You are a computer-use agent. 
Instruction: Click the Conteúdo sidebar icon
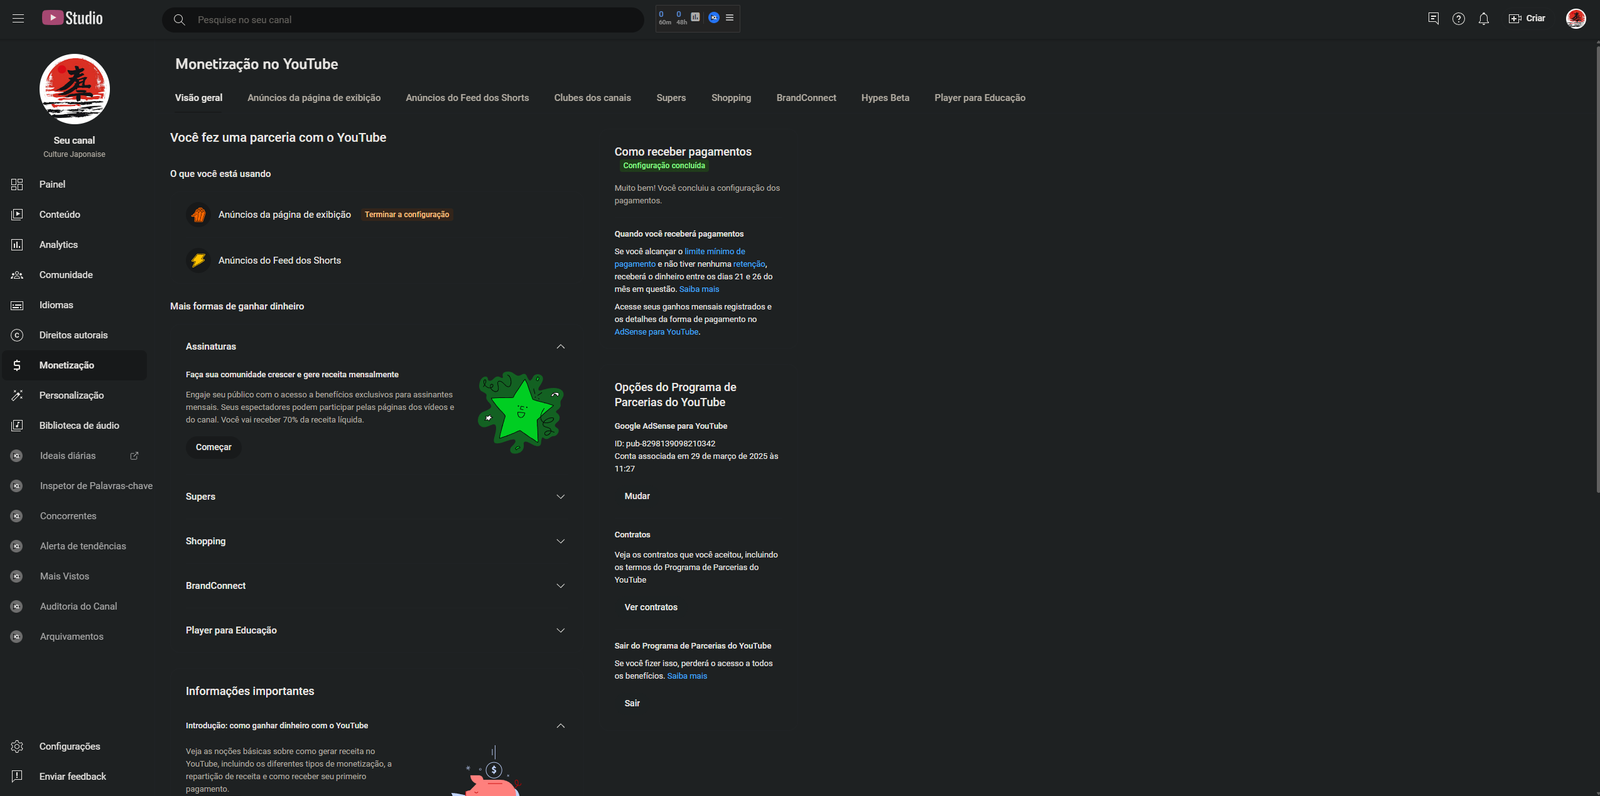point(17,214)
